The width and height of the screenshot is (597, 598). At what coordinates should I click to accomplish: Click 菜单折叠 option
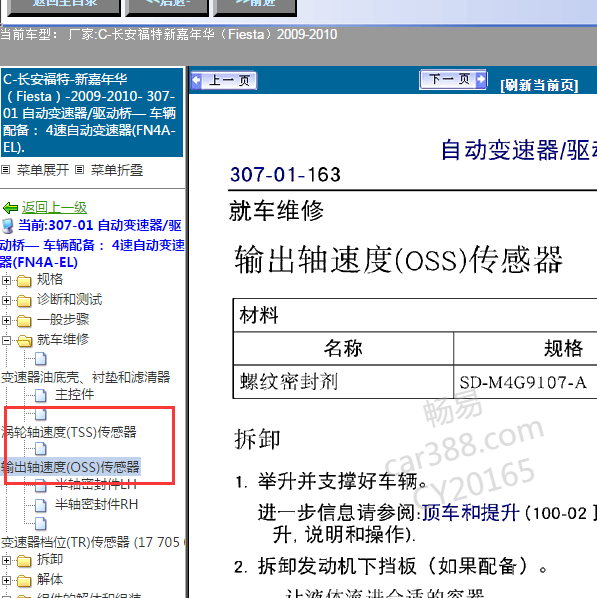point(117,170)
